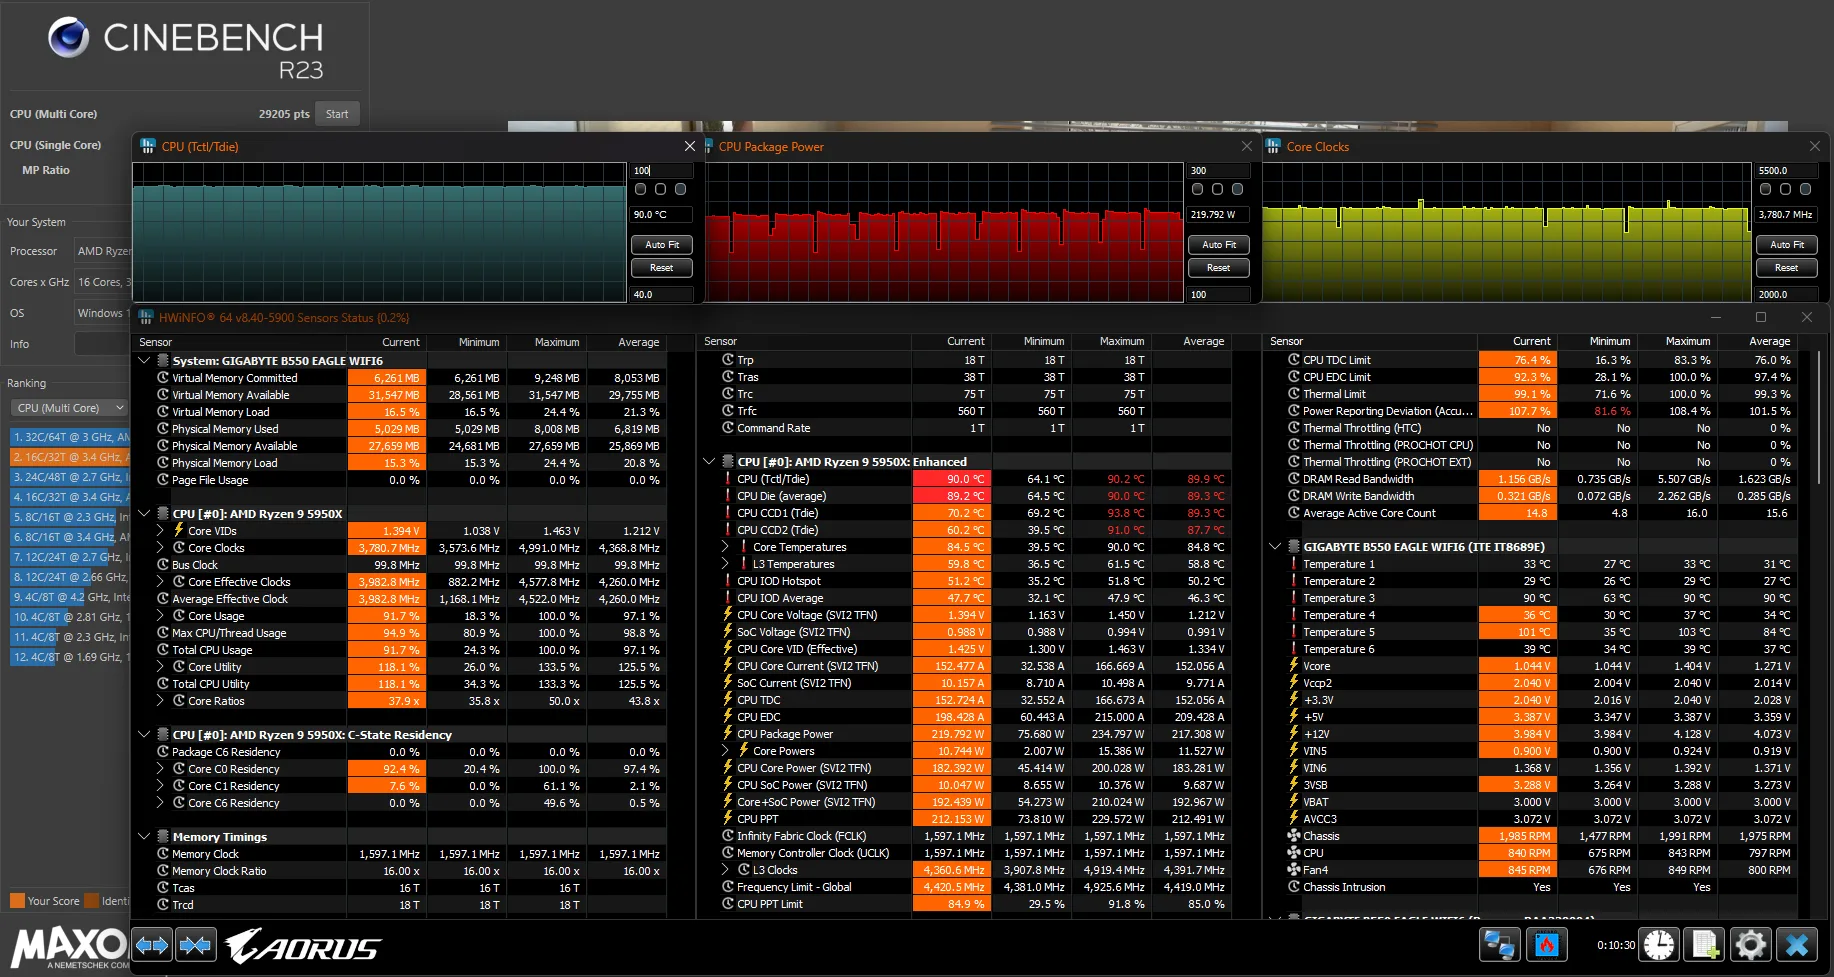1834x977 pixels.
Task: Expand the Core VIDs sensor row
Action: (160, 531)
